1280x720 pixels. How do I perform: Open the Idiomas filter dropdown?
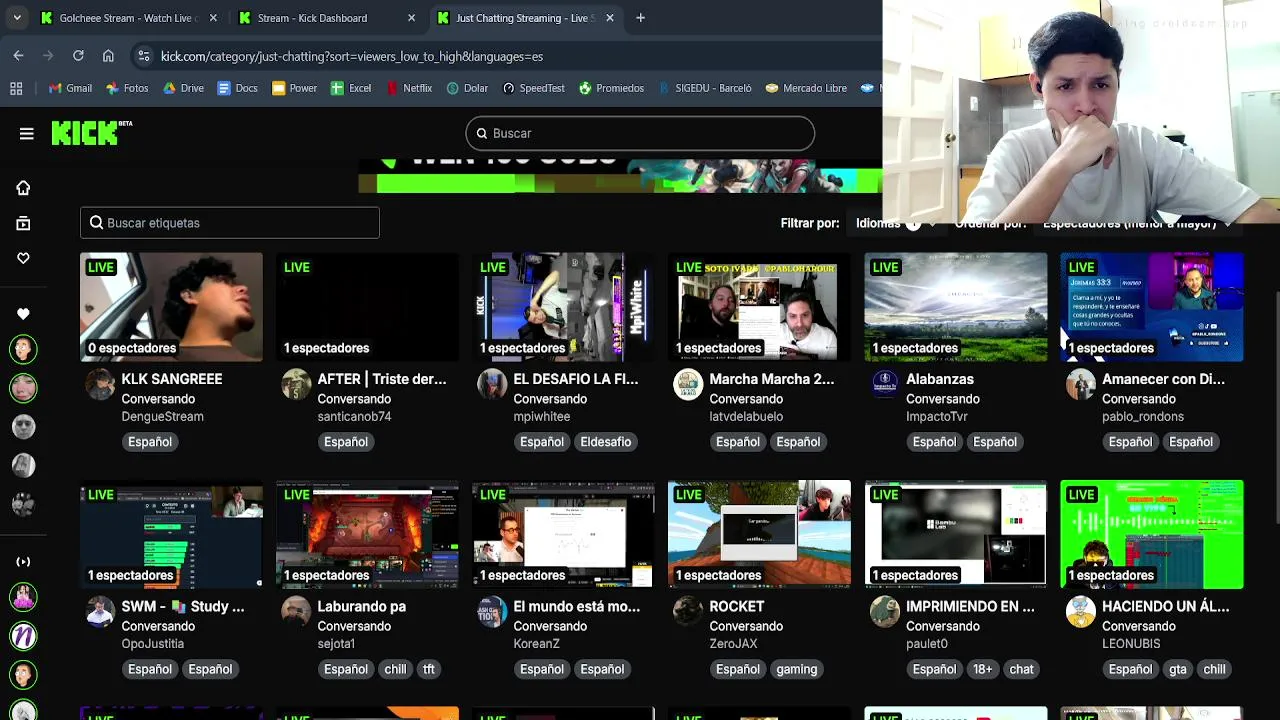[x=895, y=223]
